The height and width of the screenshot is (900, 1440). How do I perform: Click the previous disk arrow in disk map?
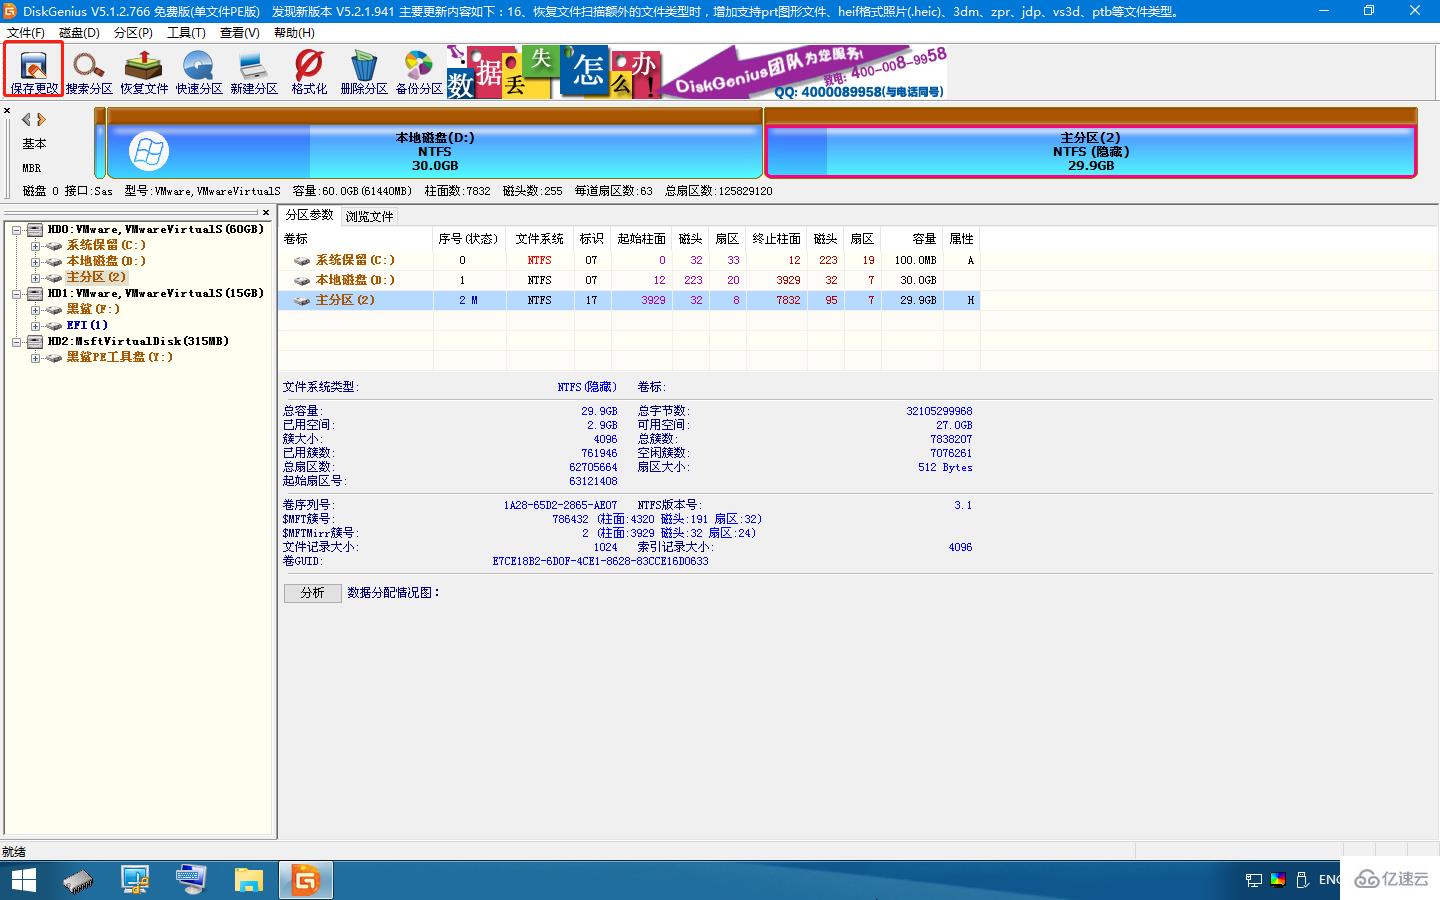tap(26, 120)
